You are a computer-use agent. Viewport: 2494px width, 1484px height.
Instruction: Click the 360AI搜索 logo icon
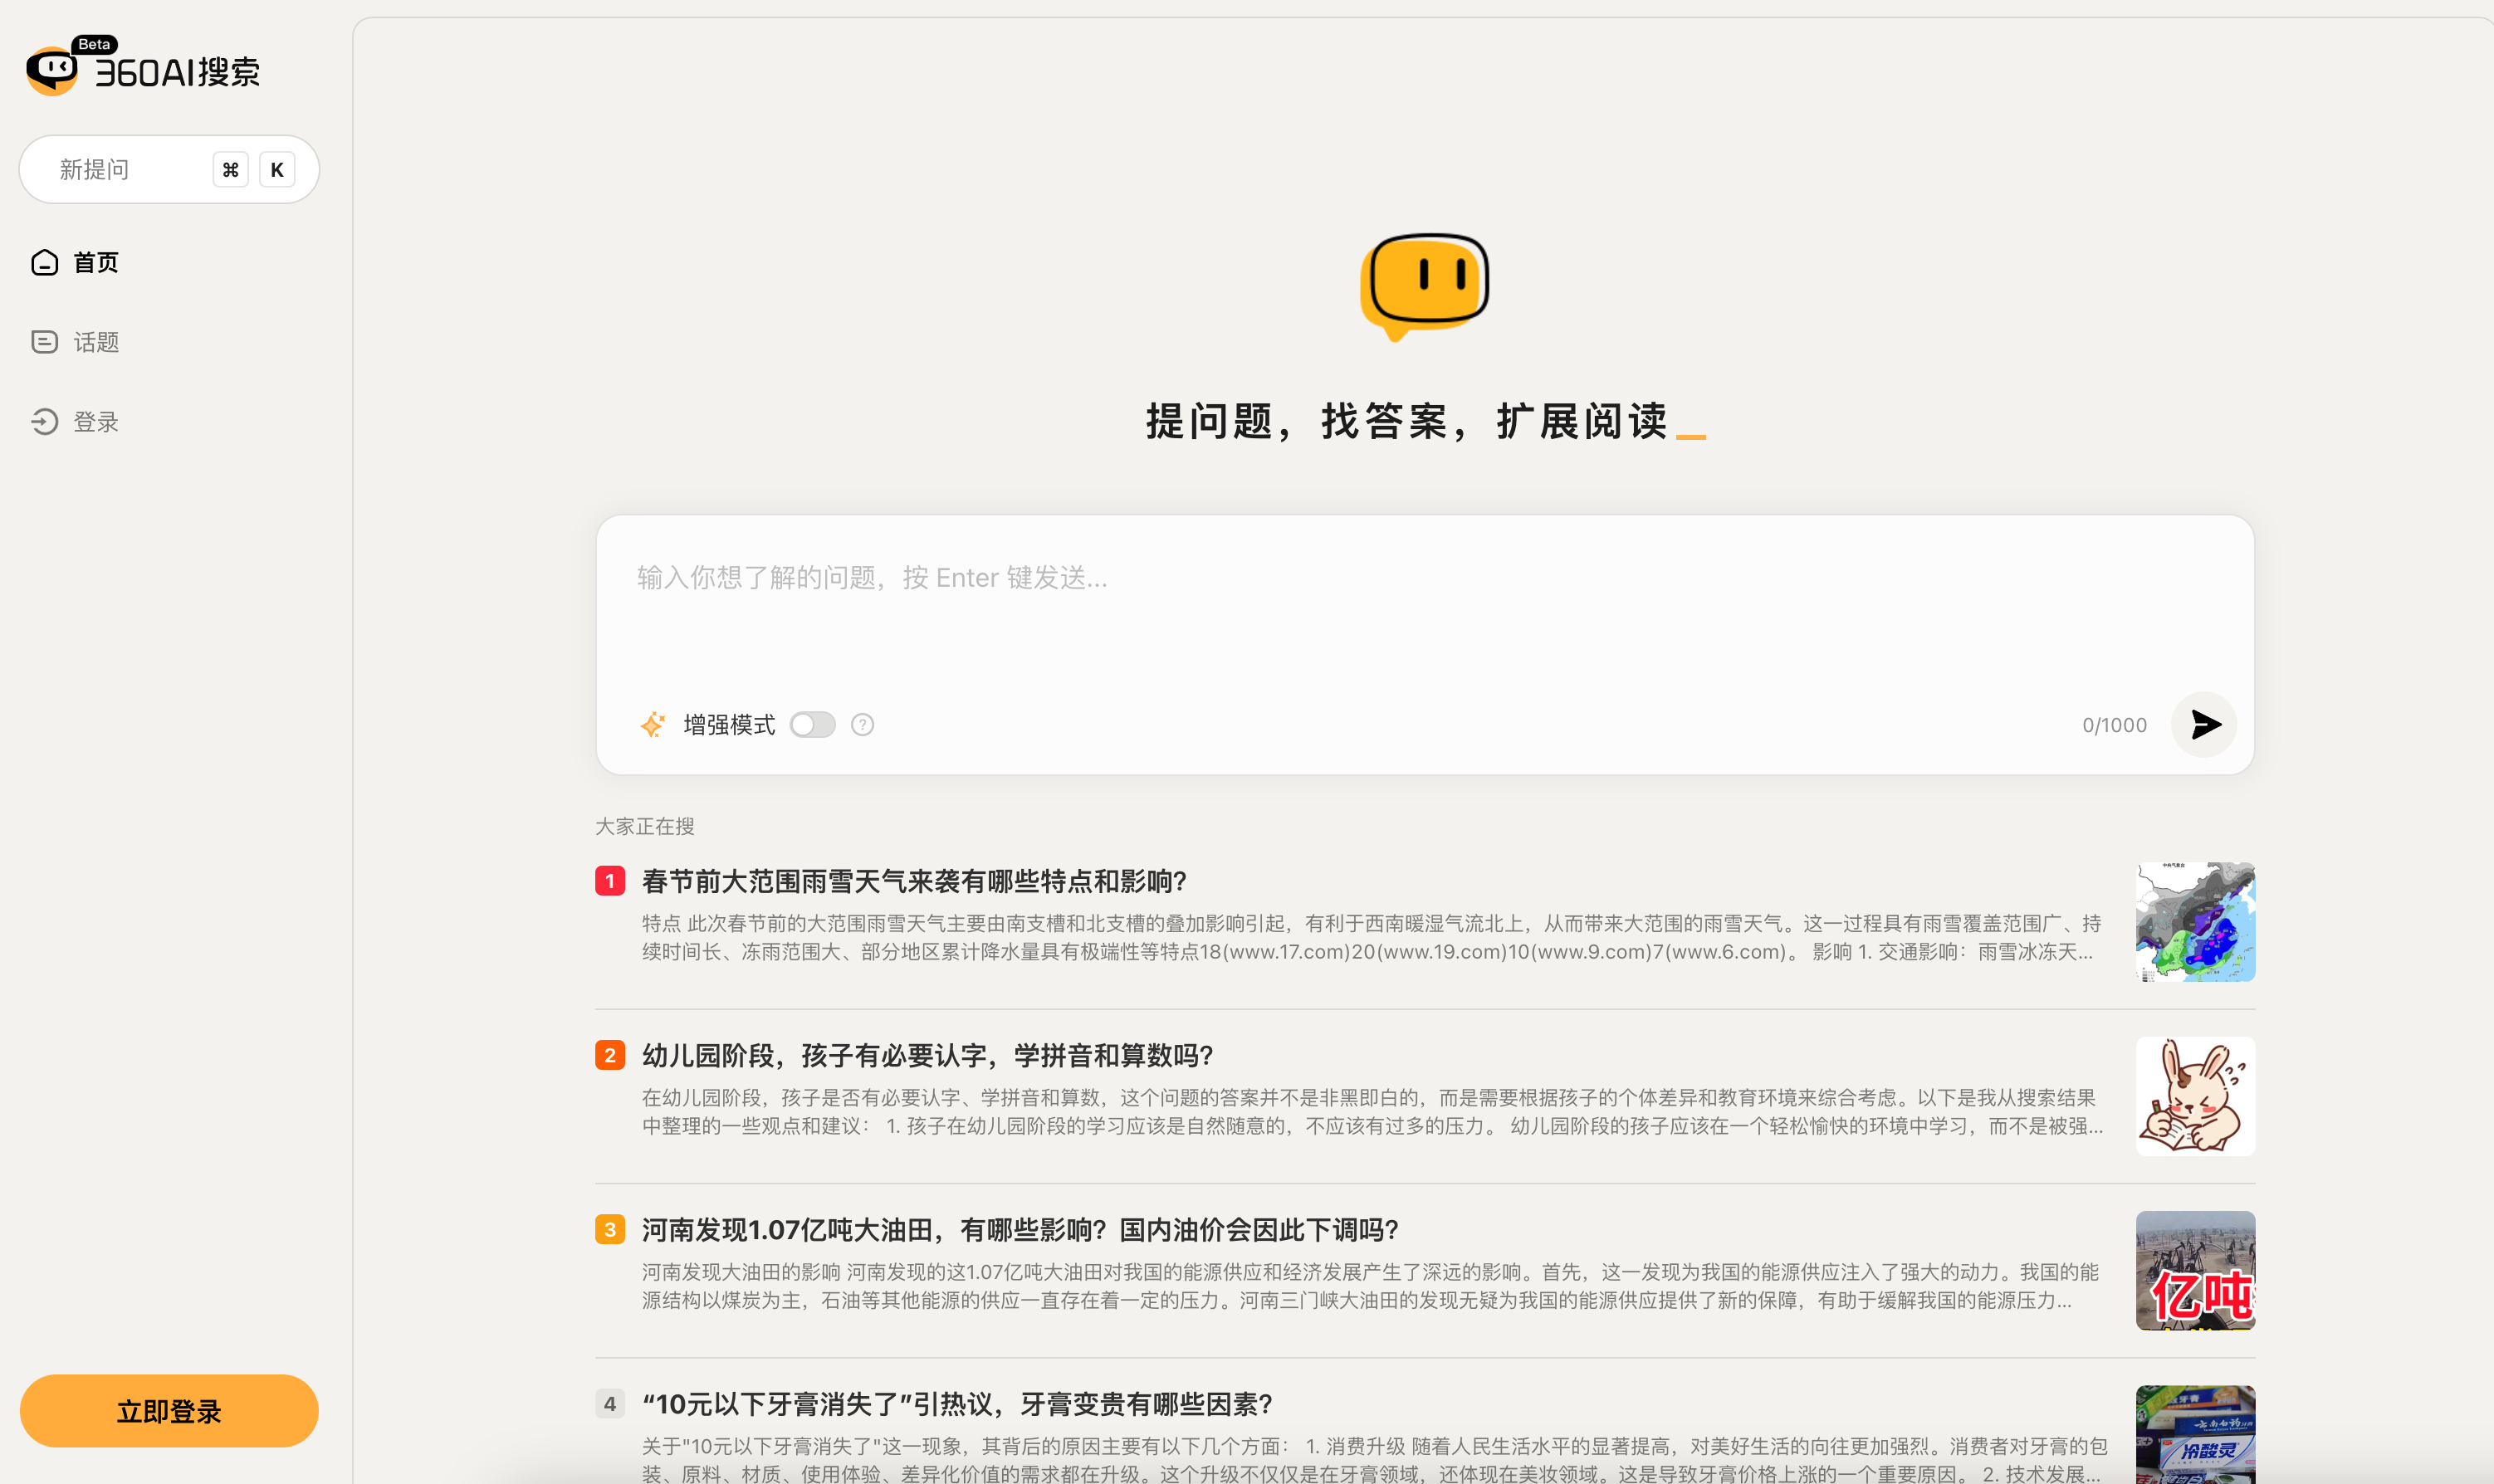(52, 70)
